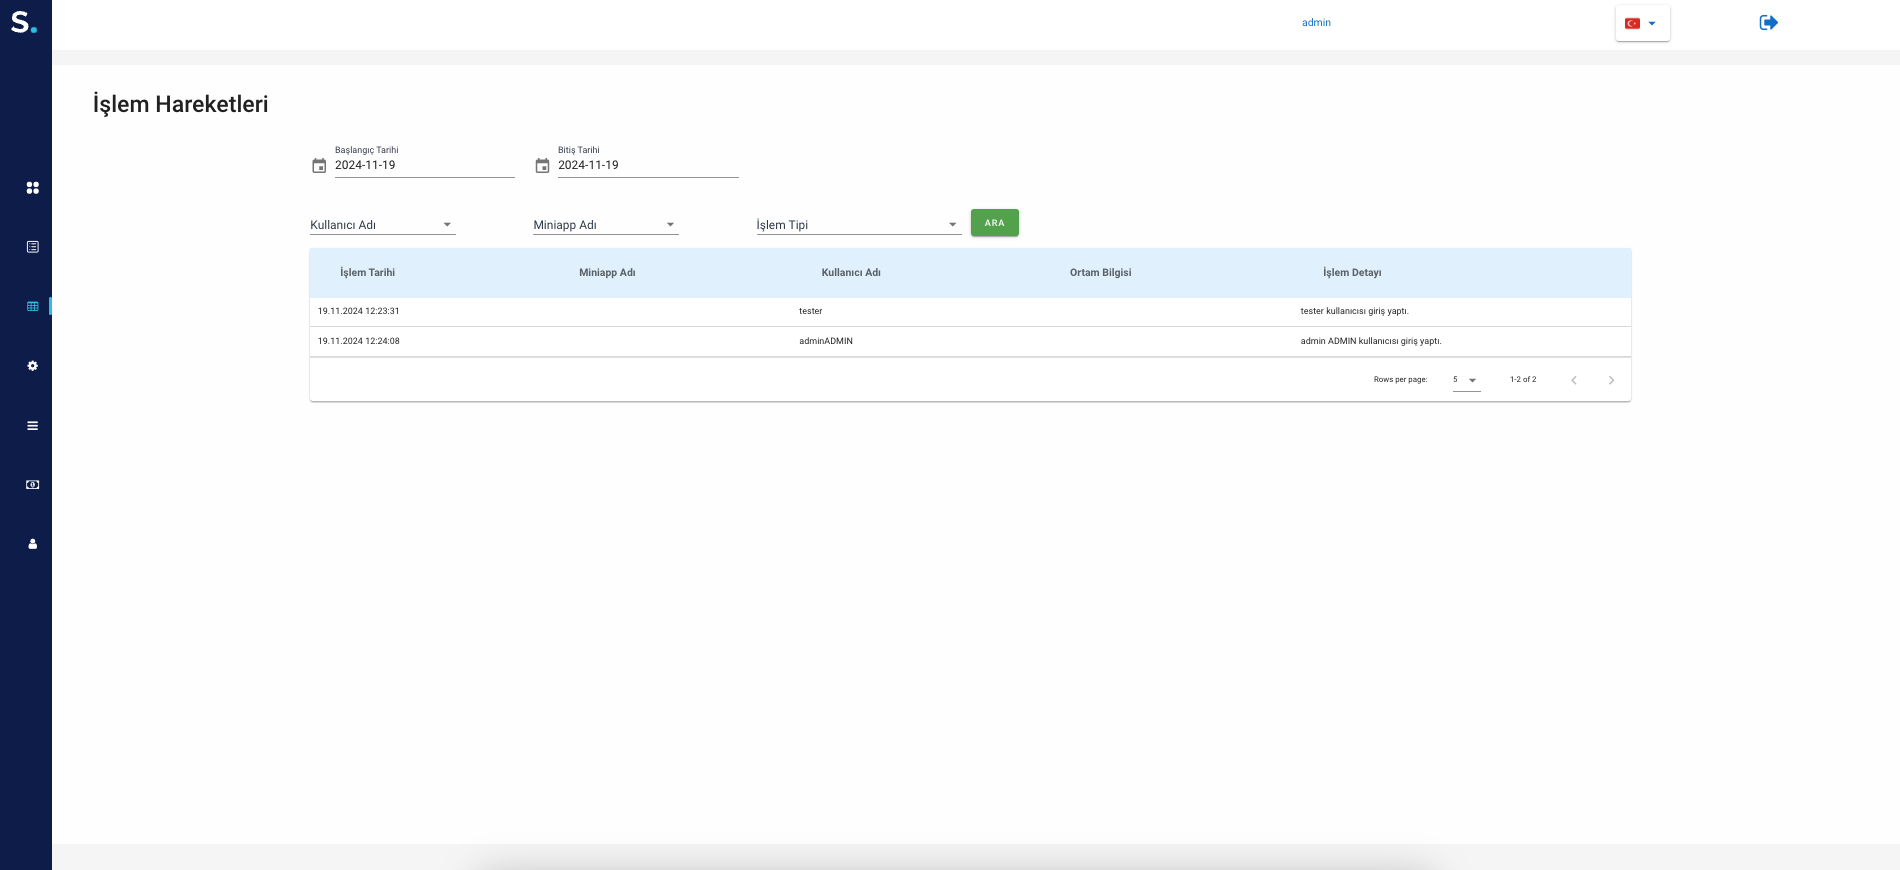Click the S. logo in top-left corner
The height and width of the screenshot is (870, 1900).
pos(24,22)
